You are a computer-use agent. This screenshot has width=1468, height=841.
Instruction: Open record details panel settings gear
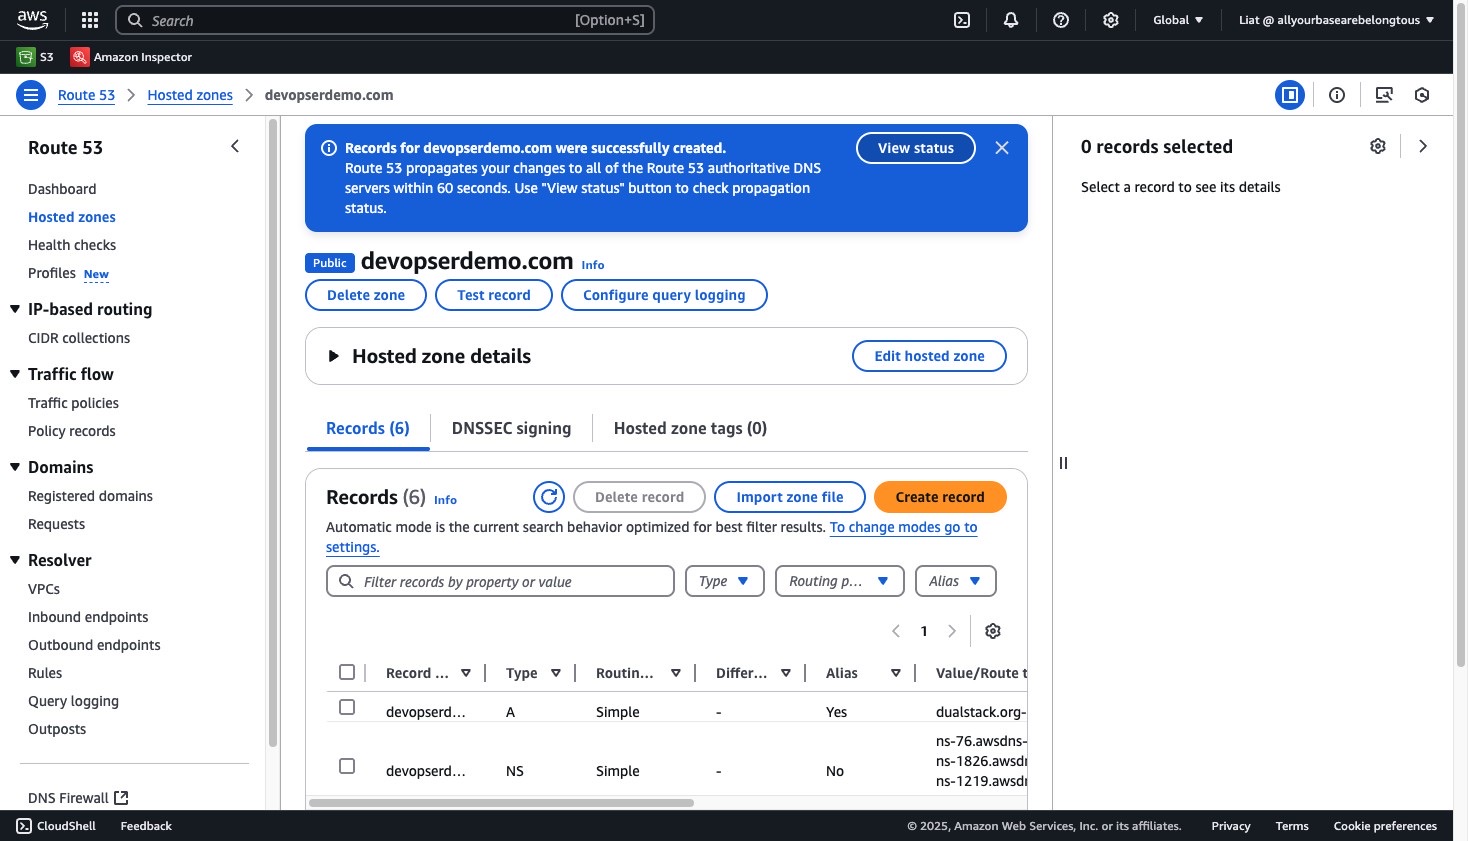pyautogui.click(x=1378, y=146)
